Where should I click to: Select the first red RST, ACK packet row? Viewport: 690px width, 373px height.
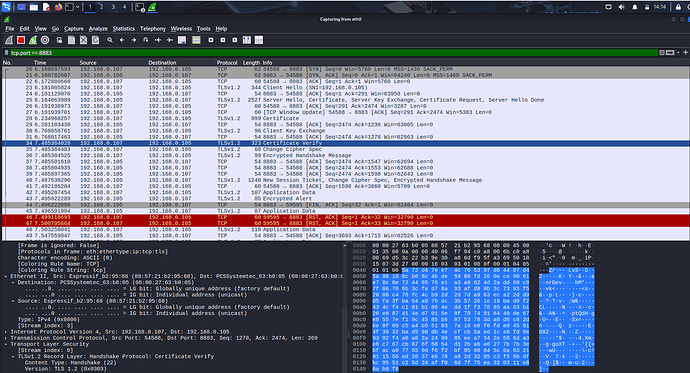(346, 217)
